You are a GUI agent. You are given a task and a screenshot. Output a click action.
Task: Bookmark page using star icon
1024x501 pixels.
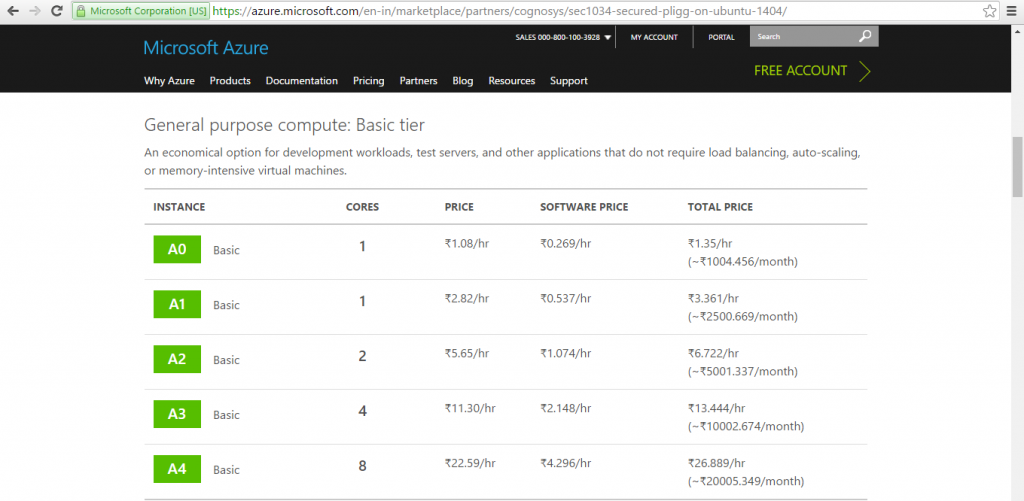tap(990, 12)
